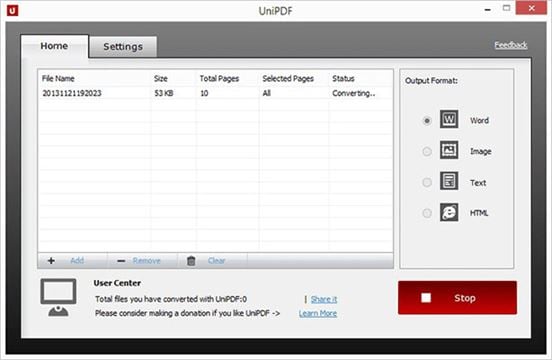Click the total files converted text
Screen dimensions: 552x360
[x=171, y=299]
